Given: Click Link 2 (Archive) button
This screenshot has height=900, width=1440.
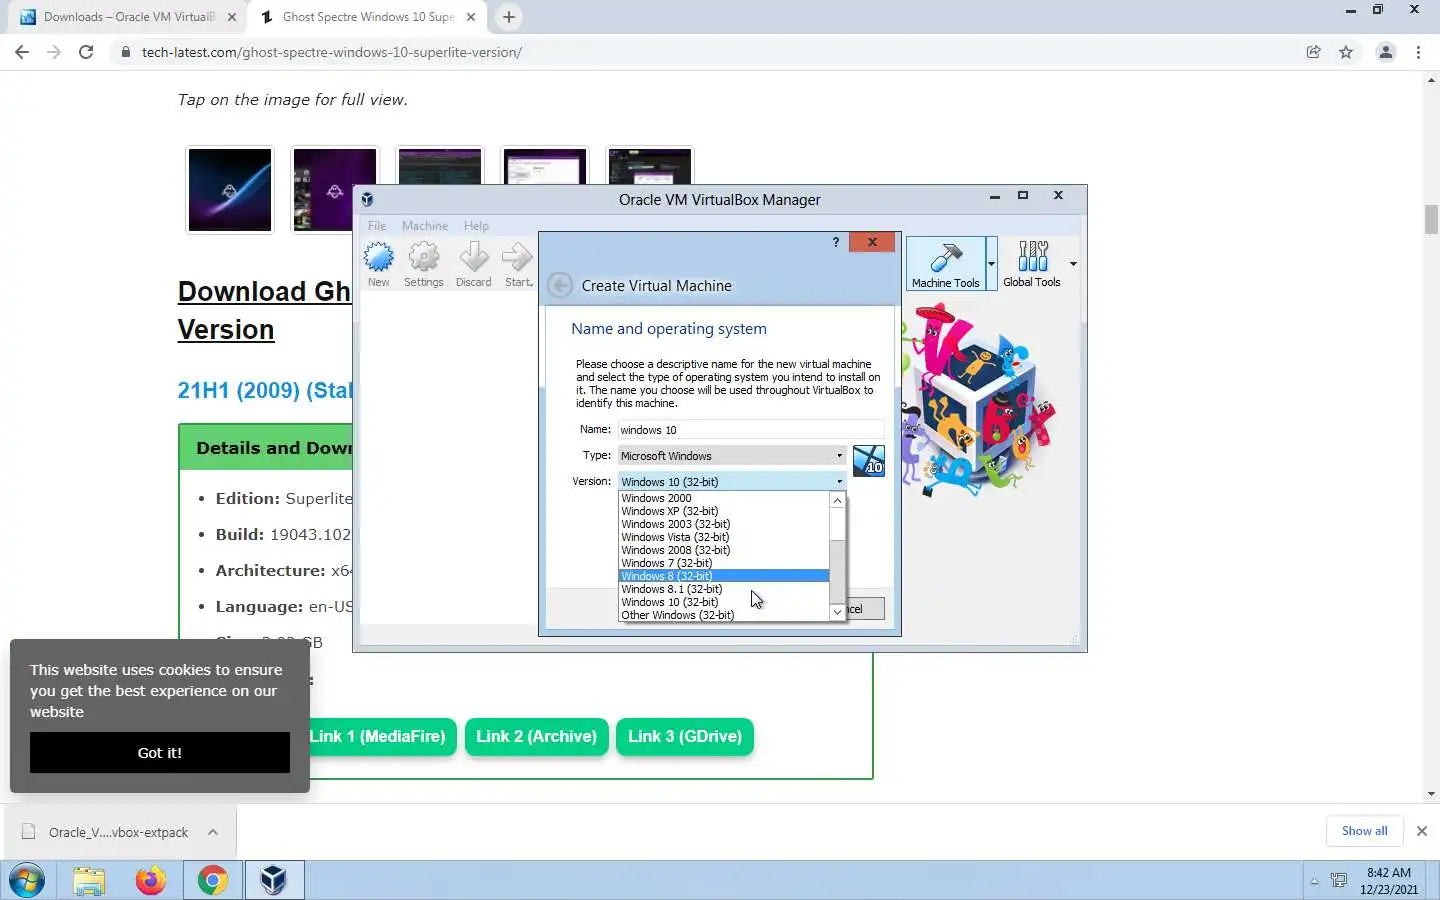Looking at the screenshot, I should [x=536, y=737].
